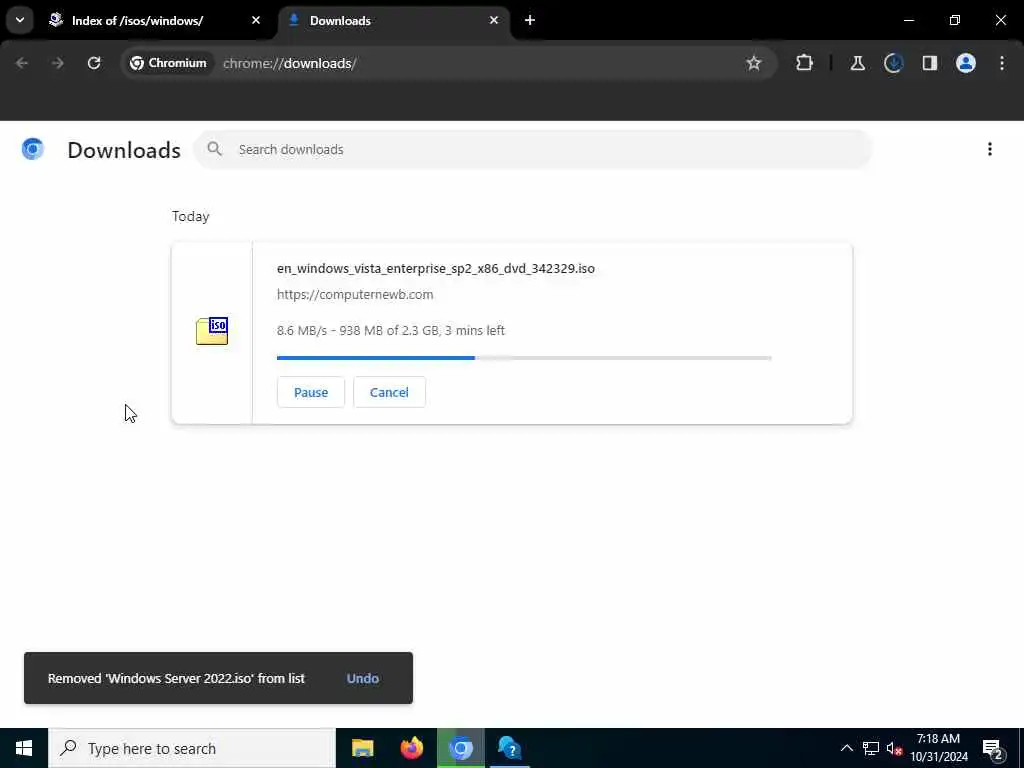The width and height of the screenshot is (1024, 768).
Task: Pause the Vista ISO download
Action: [311, 392]
